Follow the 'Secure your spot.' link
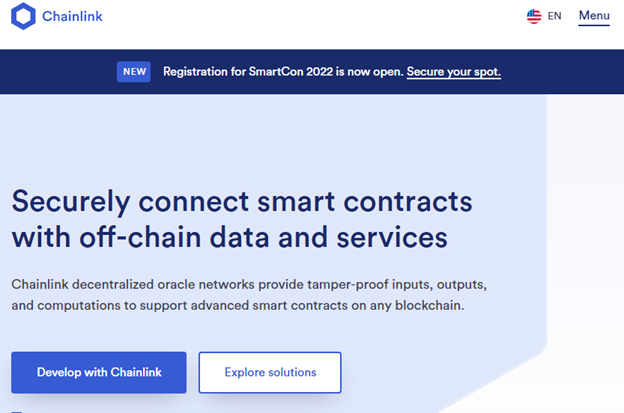 (x=453, y=72)
